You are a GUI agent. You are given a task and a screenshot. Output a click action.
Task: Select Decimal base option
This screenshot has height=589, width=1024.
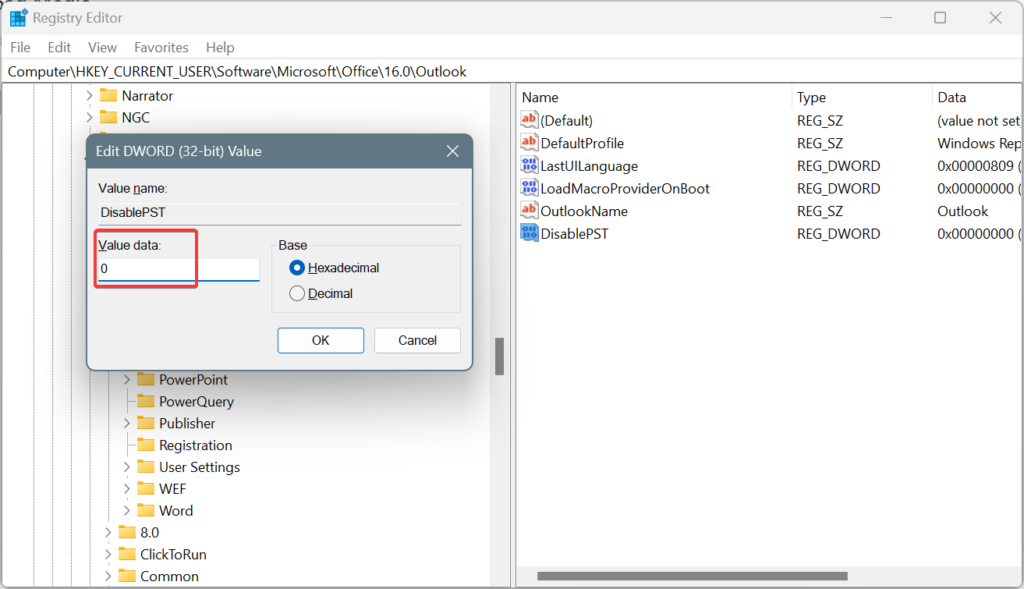(296, 294)
